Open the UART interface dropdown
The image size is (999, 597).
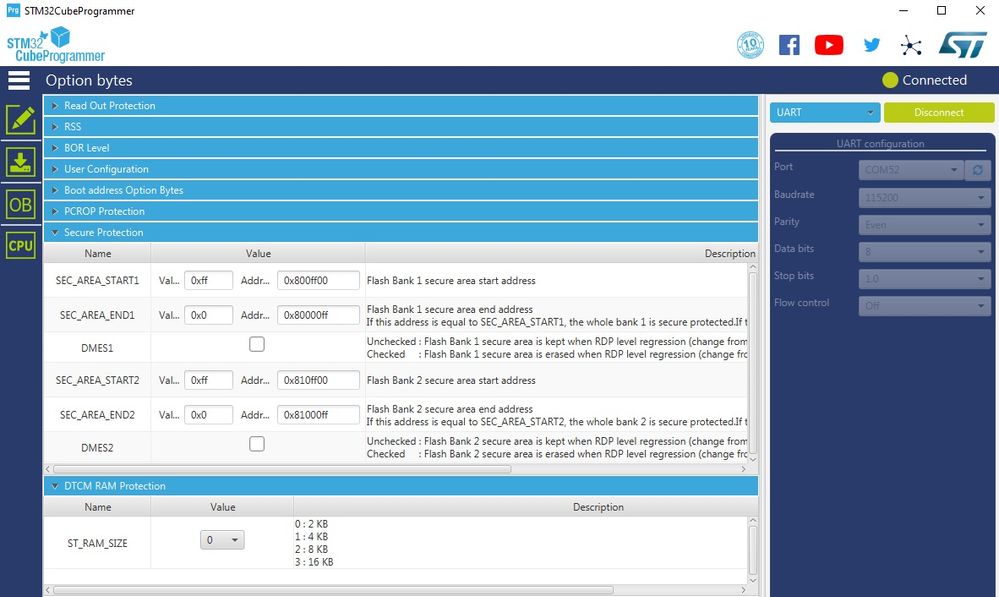click(824, 112)
